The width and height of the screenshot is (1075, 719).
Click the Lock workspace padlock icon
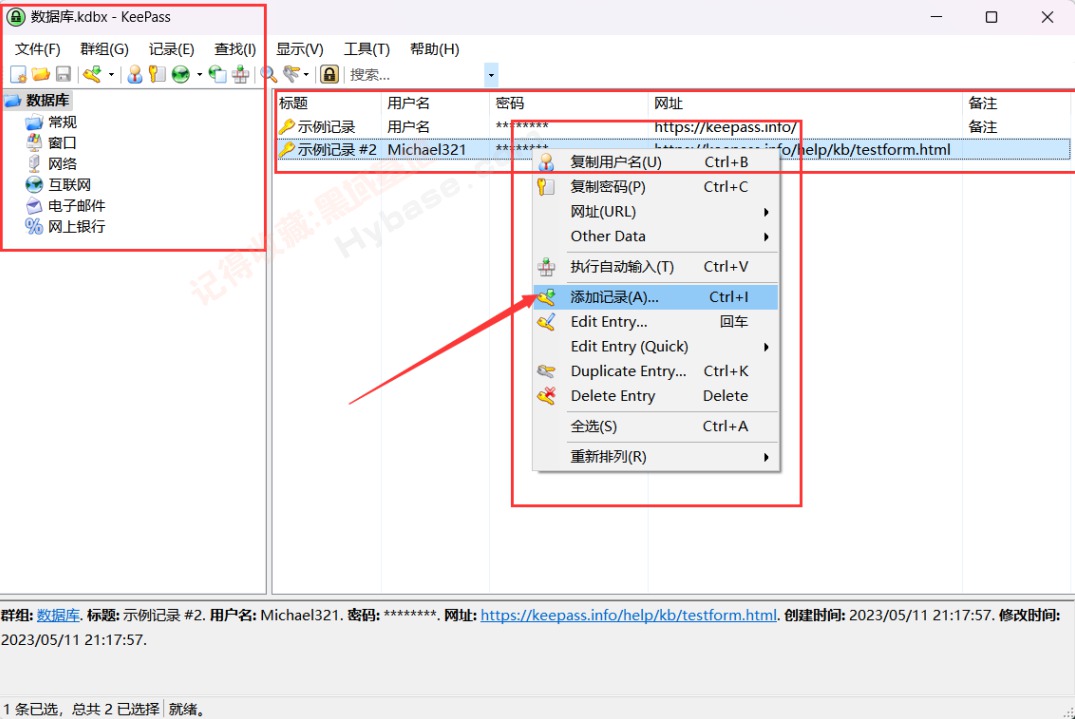pyautogui.click(x=330, y=74)
